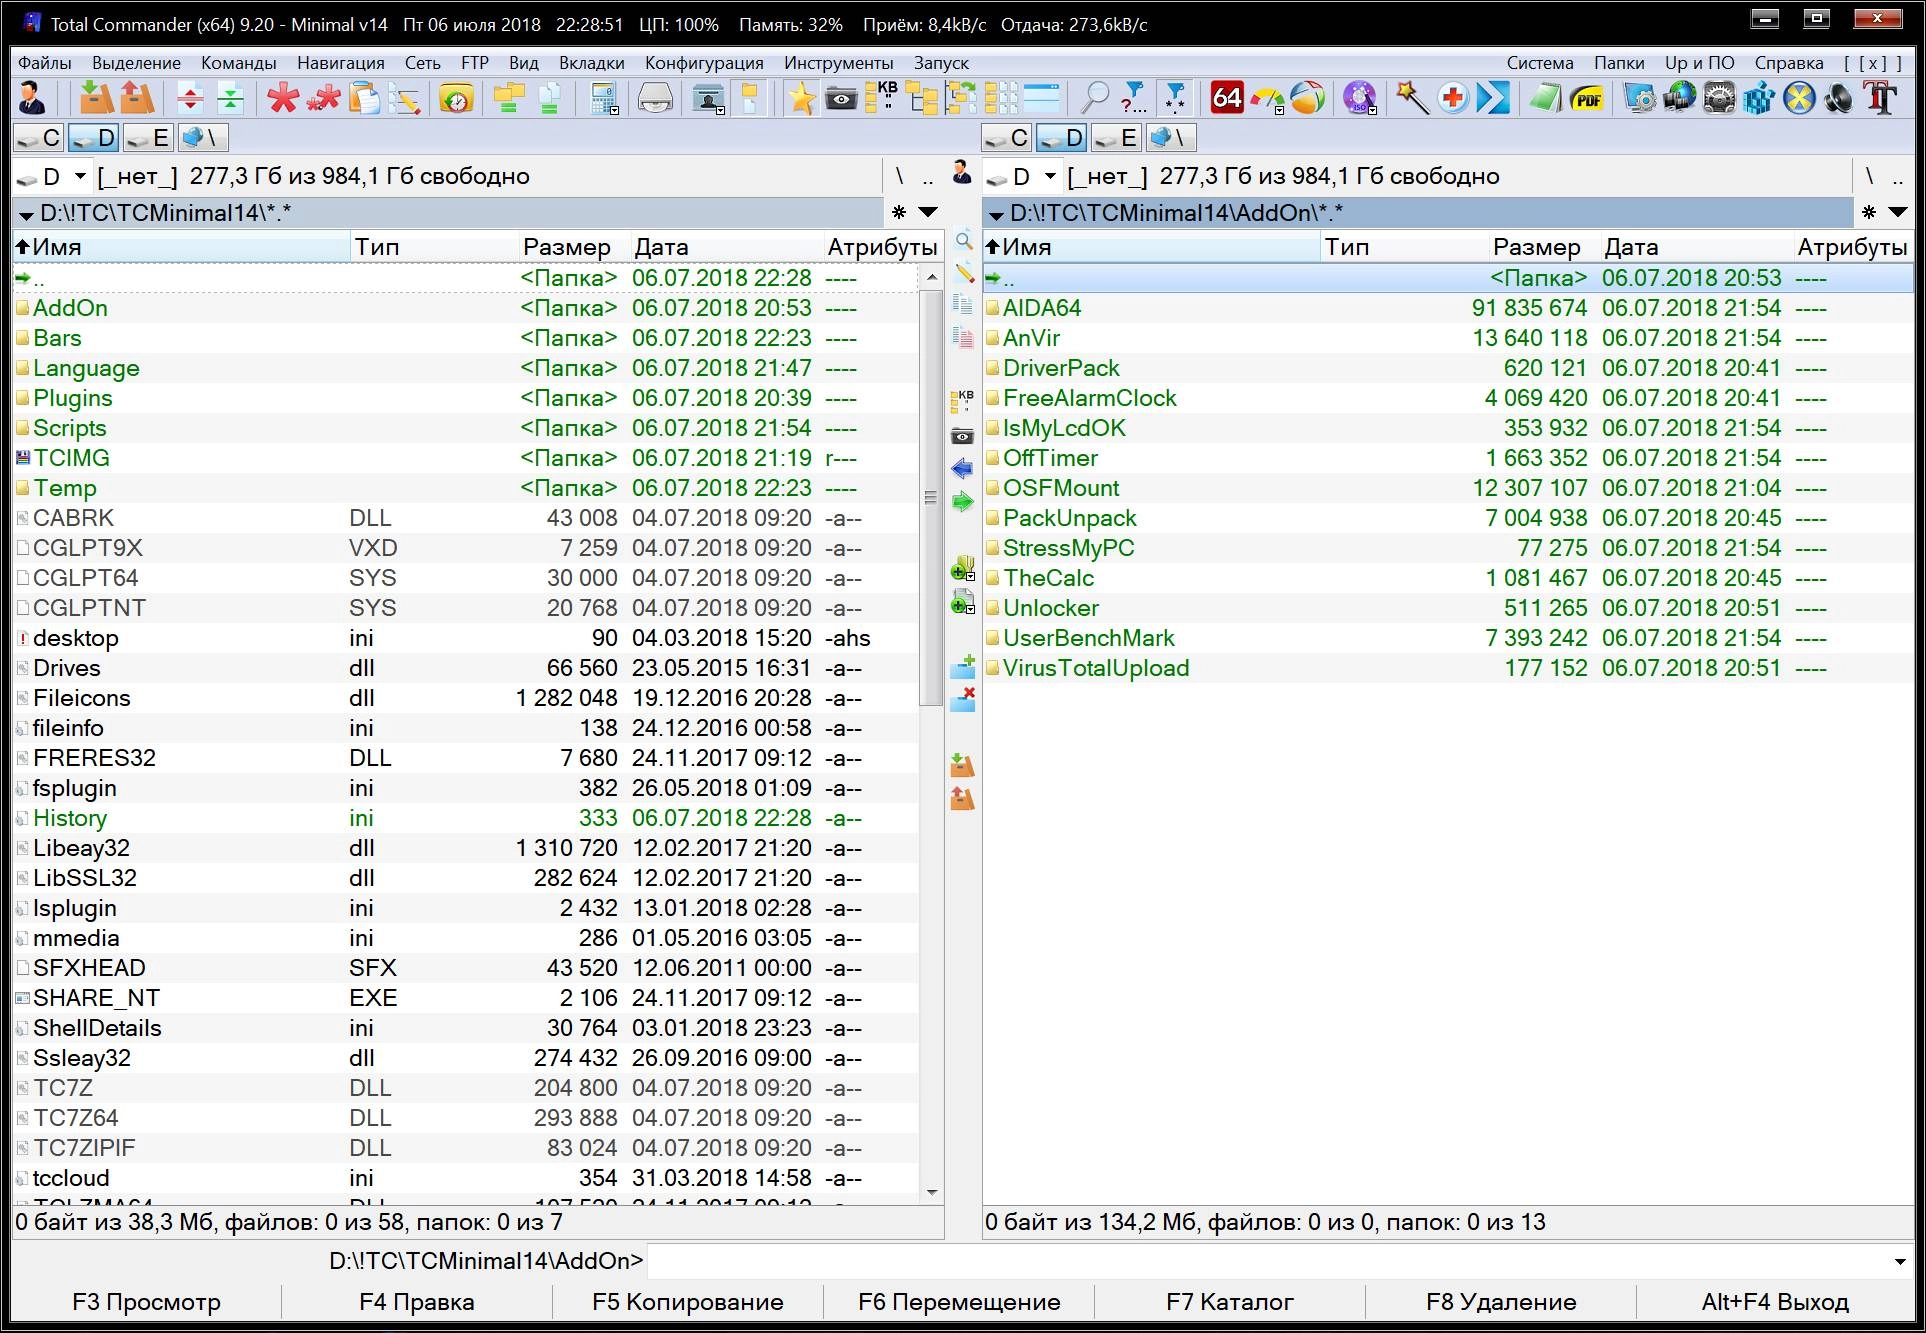1926x1333 pixels.
Task: Click F3 Просмотр button
Action: (147, 1302)
